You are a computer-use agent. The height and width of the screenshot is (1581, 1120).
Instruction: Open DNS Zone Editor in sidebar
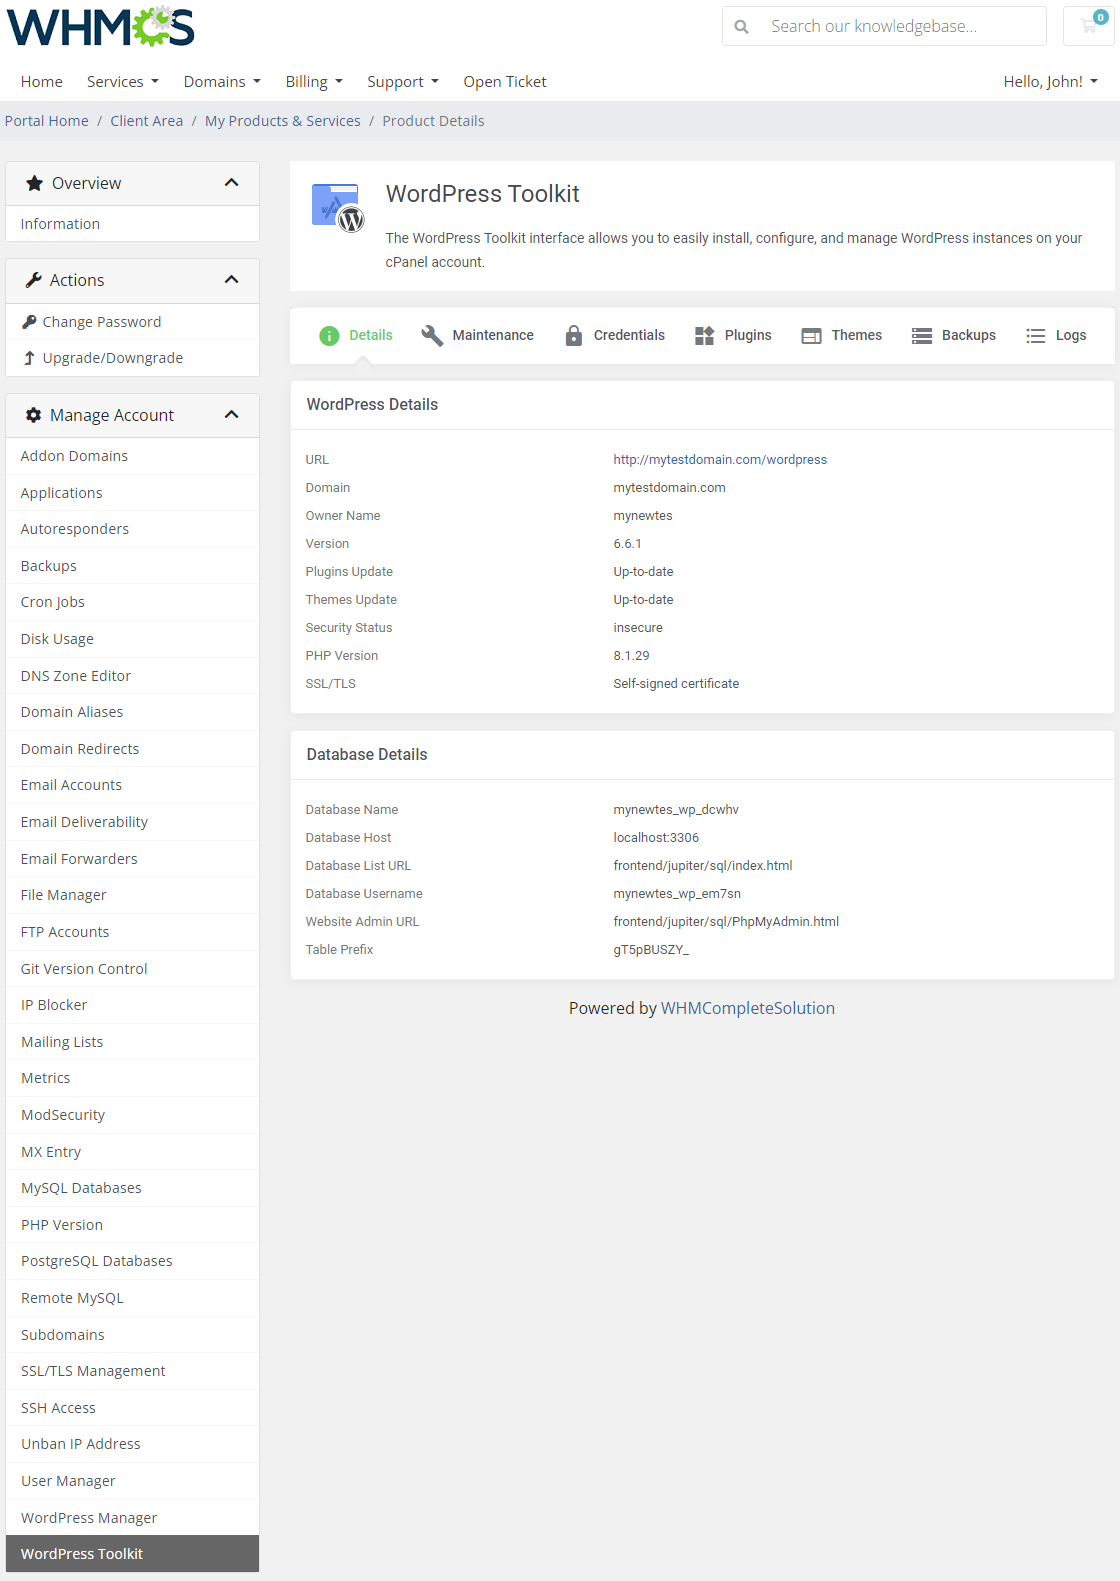[x=132, y=676]
